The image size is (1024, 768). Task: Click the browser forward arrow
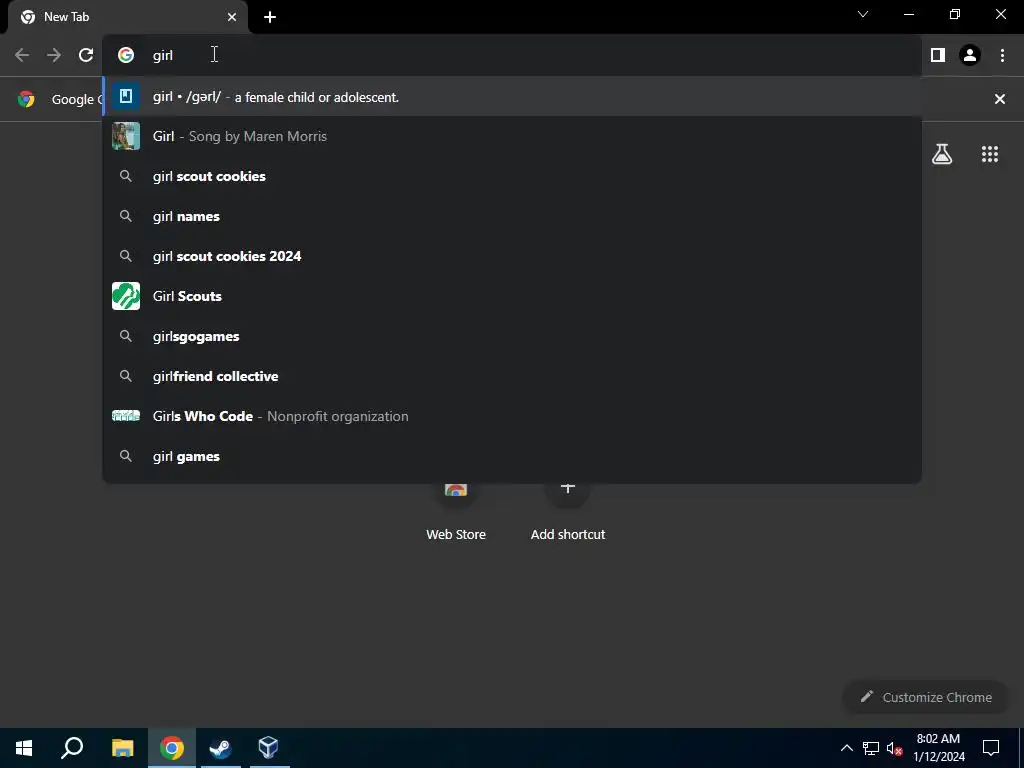(54, 56)
